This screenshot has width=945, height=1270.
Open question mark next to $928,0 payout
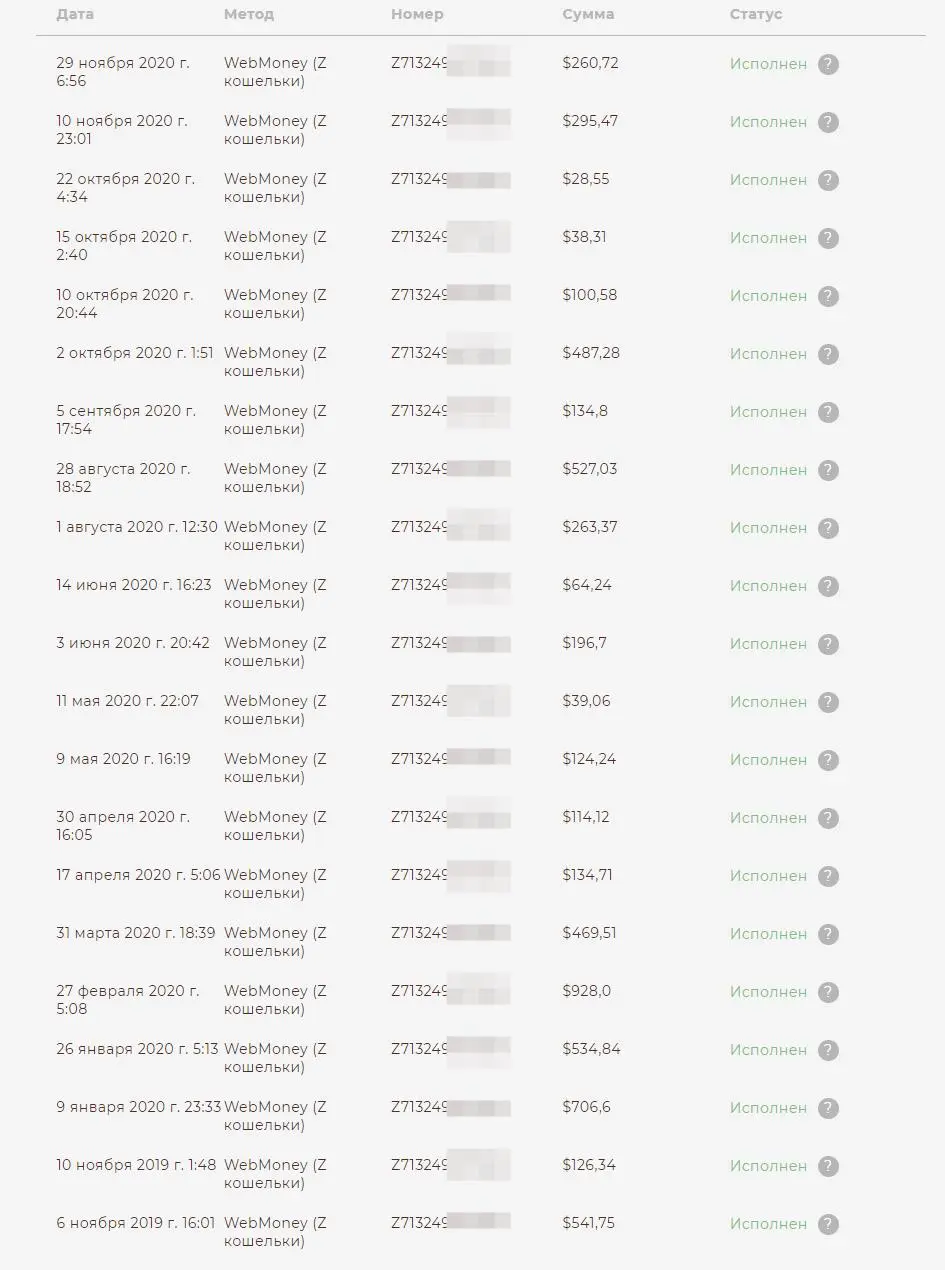pyautogui.click(x=828, y=993)
